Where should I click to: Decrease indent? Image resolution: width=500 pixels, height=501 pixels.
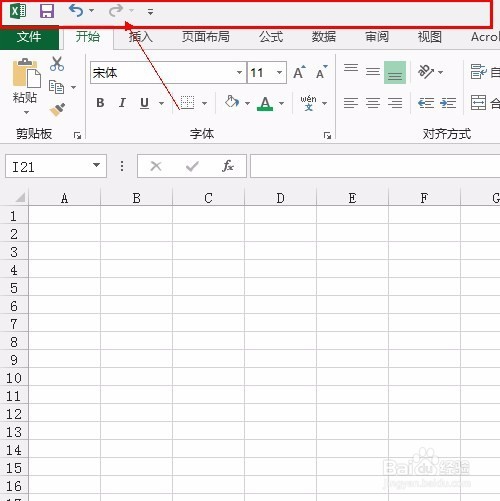pos(426,103)
